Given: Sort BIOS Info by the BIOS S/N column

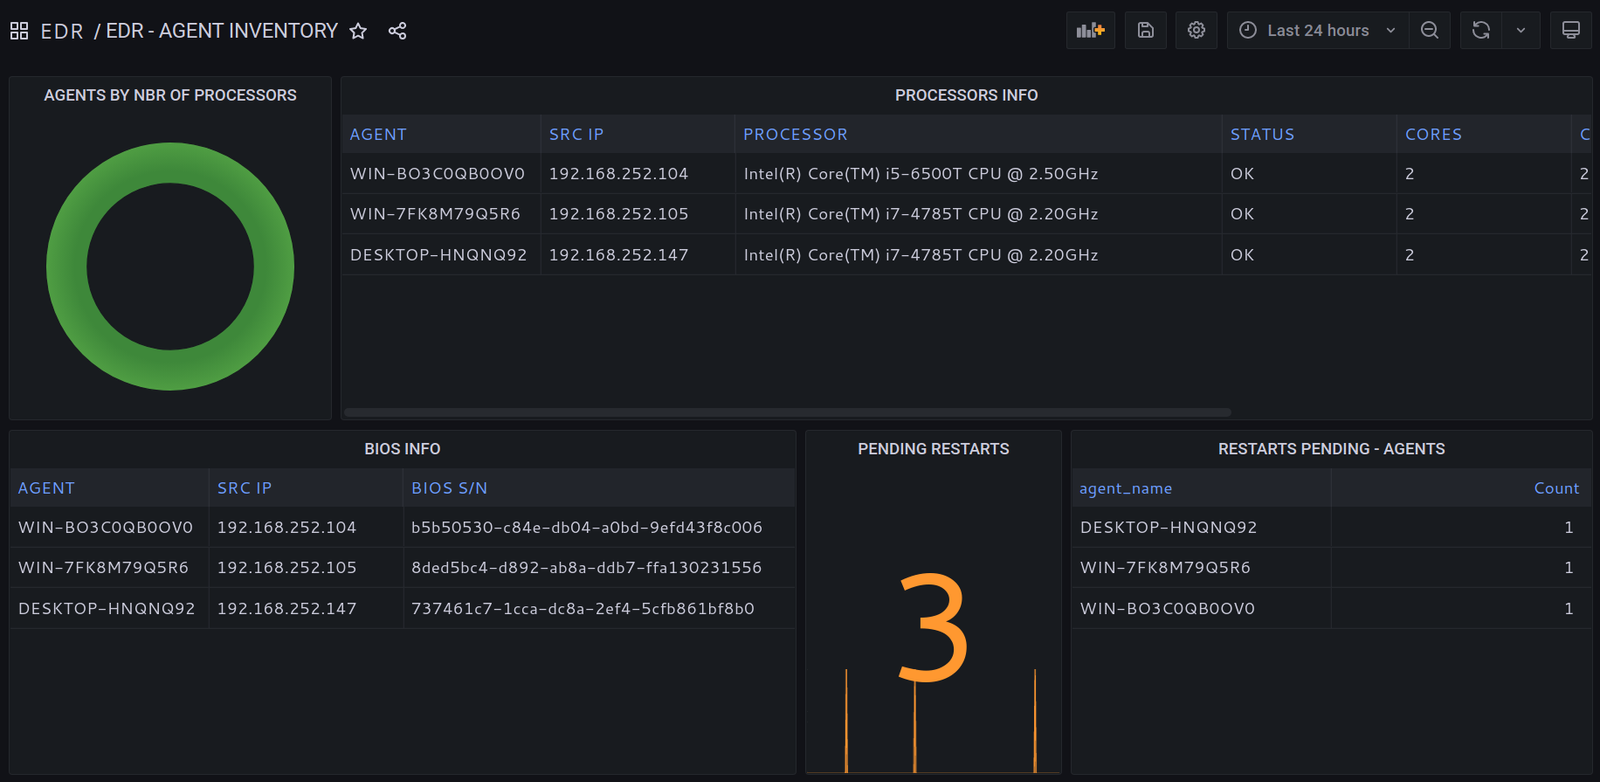Looking at the screenshot, I should tap(449, 488).
